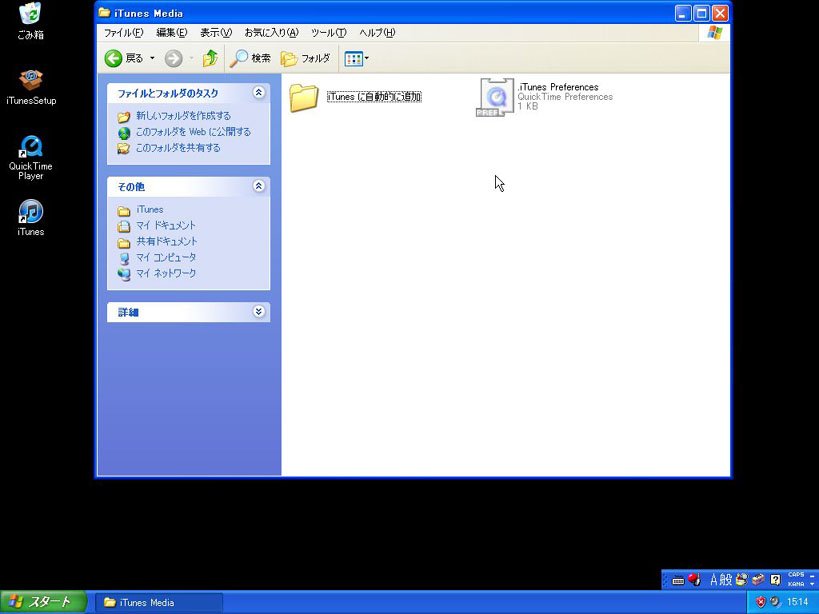Expand the 詳細 details panel
Viewport: 819px width, 614px height.
pyautogui.click(x=259, y=312)
